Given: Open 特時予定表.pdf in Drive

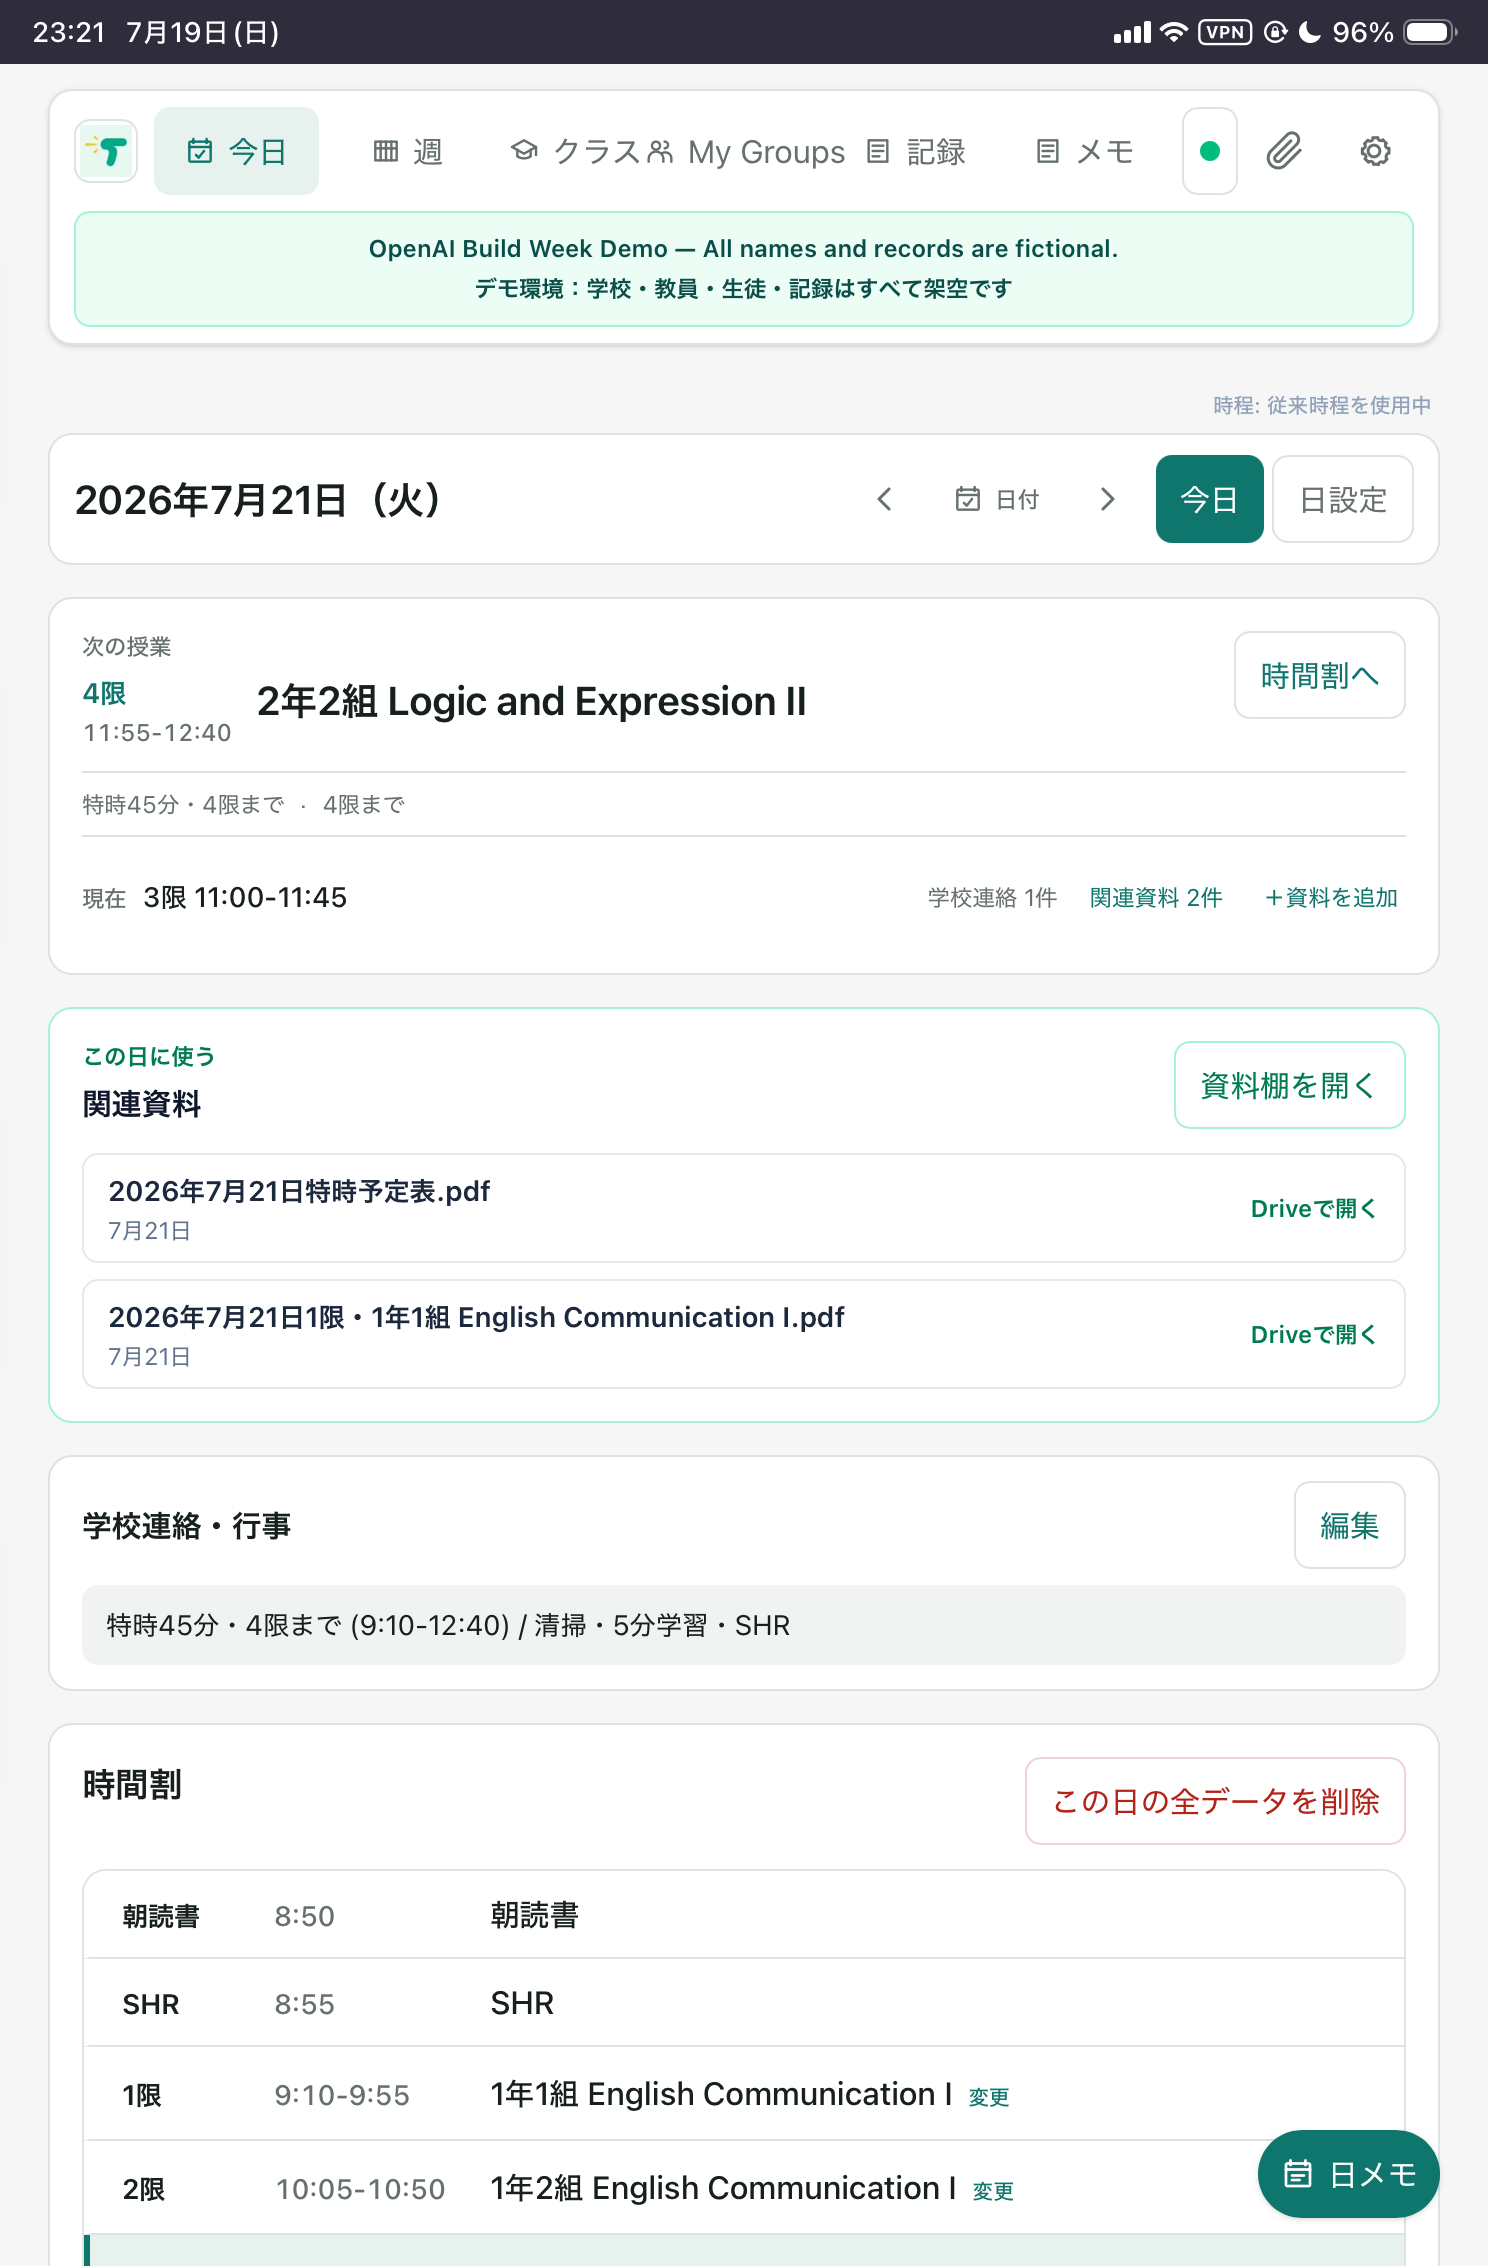Looking at the screenshot, I should pos(1313,1208).
